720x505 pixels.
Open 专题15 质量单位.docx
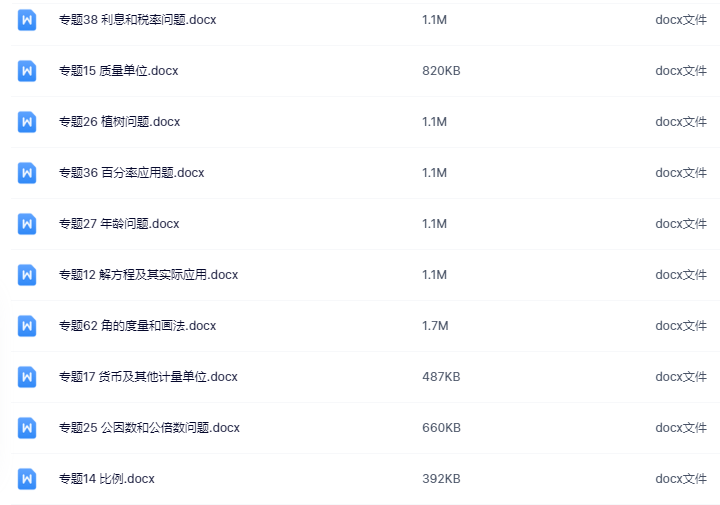[x=118, y=71]
